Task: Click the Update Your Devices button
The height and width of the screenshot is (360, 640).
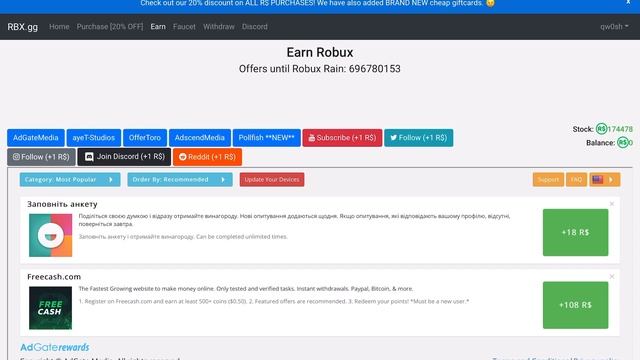Action: [x=272, y=180]
